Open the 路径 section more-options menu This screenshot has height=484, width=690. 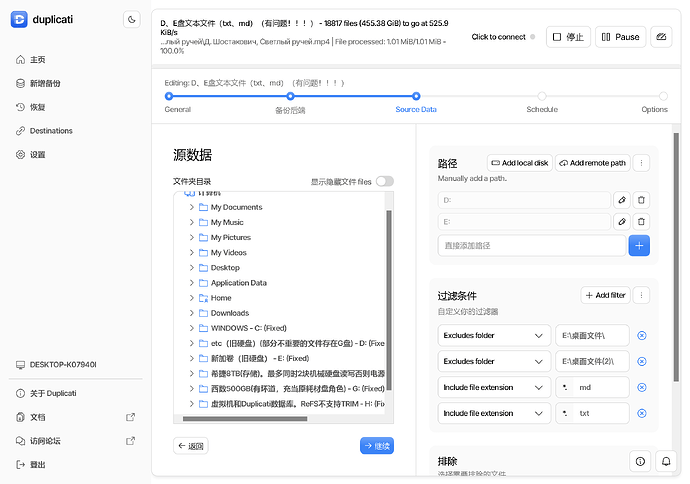(x=641, y=163)
